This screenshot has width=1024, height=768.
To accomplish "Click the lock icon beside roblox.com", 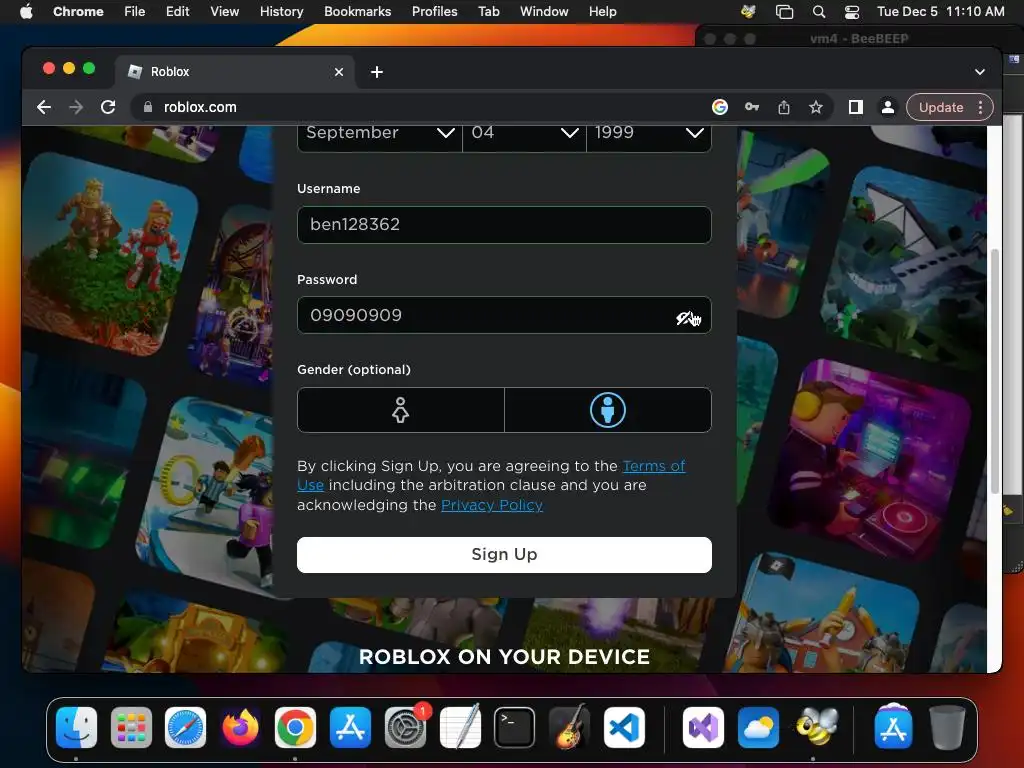I will point(148,107).
